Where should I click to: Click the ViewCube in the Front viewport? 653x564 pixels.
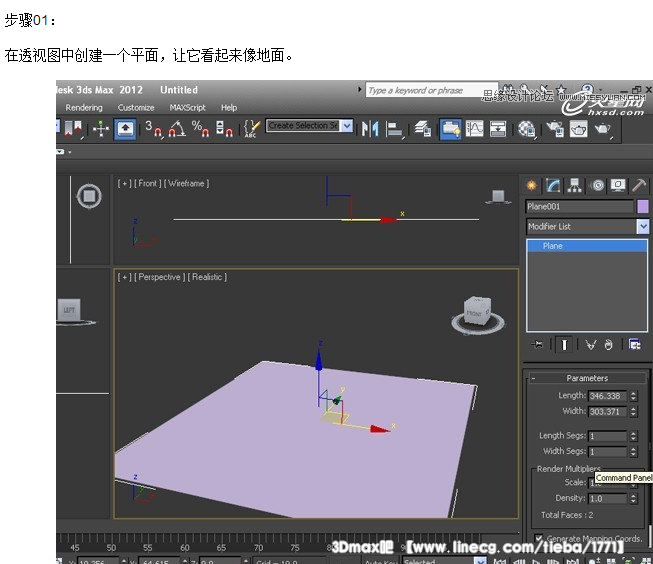pyautogui.click(x=498, y=197)
